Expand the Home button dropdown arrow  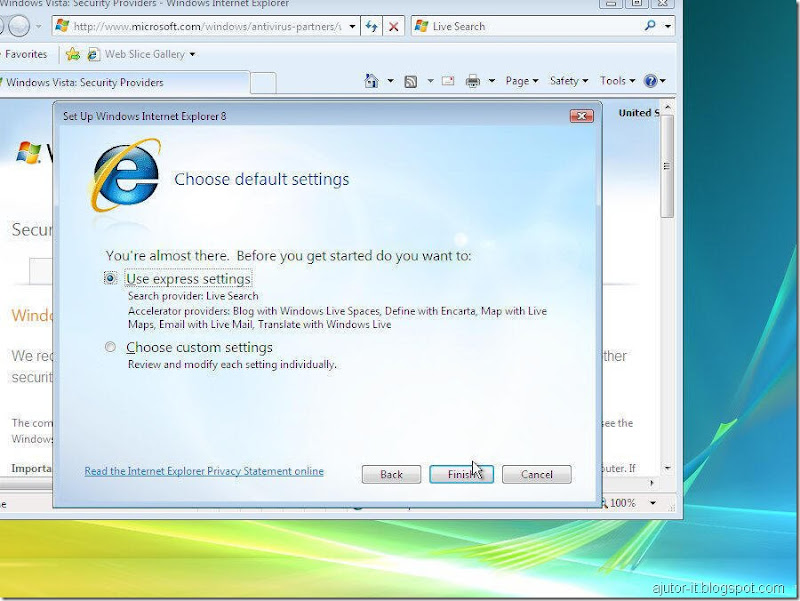pos(390,81)
